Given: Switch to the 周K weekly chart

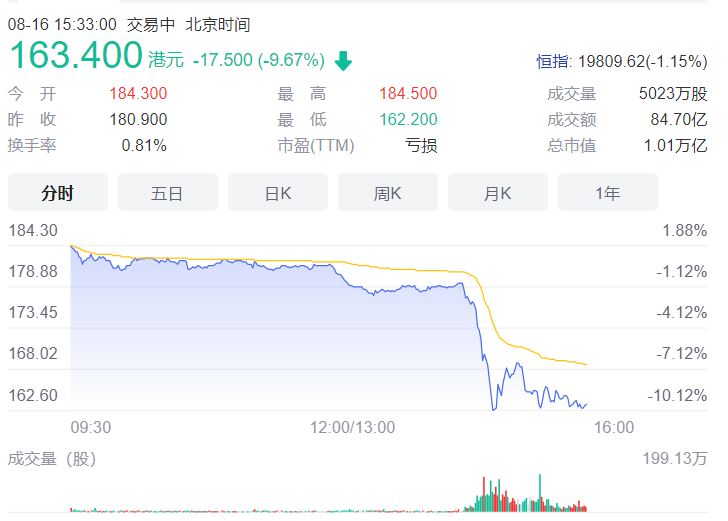Looking at the screenshot, I should pos(388,193).
